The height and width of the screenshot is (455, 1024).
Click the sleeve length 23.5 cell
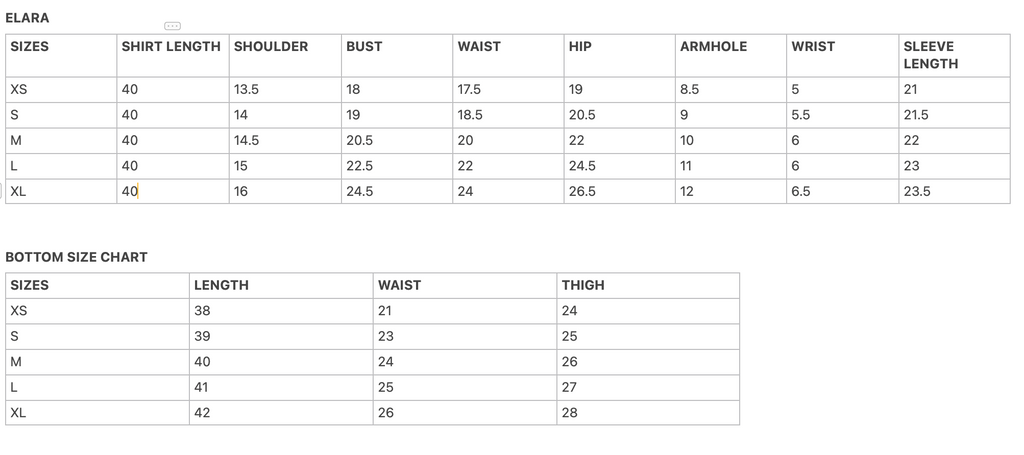[x=954, y=191]
